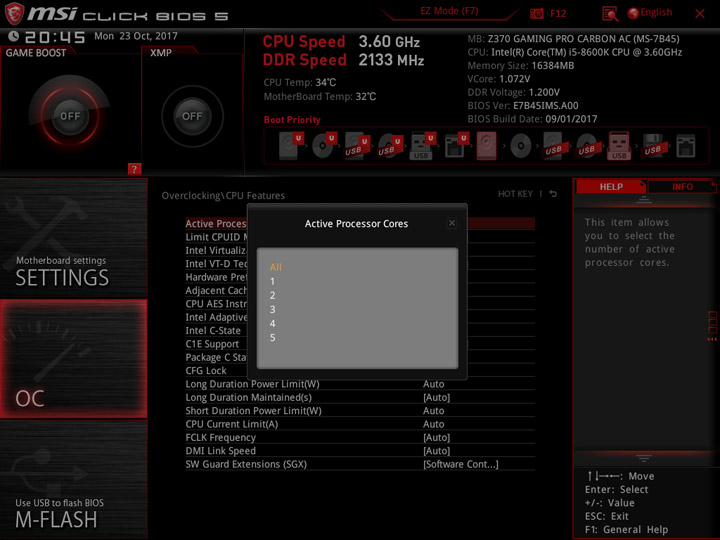Open DMI Link Speed [Auto] value
Screen dimensions: 720x540
coord(436,450)
